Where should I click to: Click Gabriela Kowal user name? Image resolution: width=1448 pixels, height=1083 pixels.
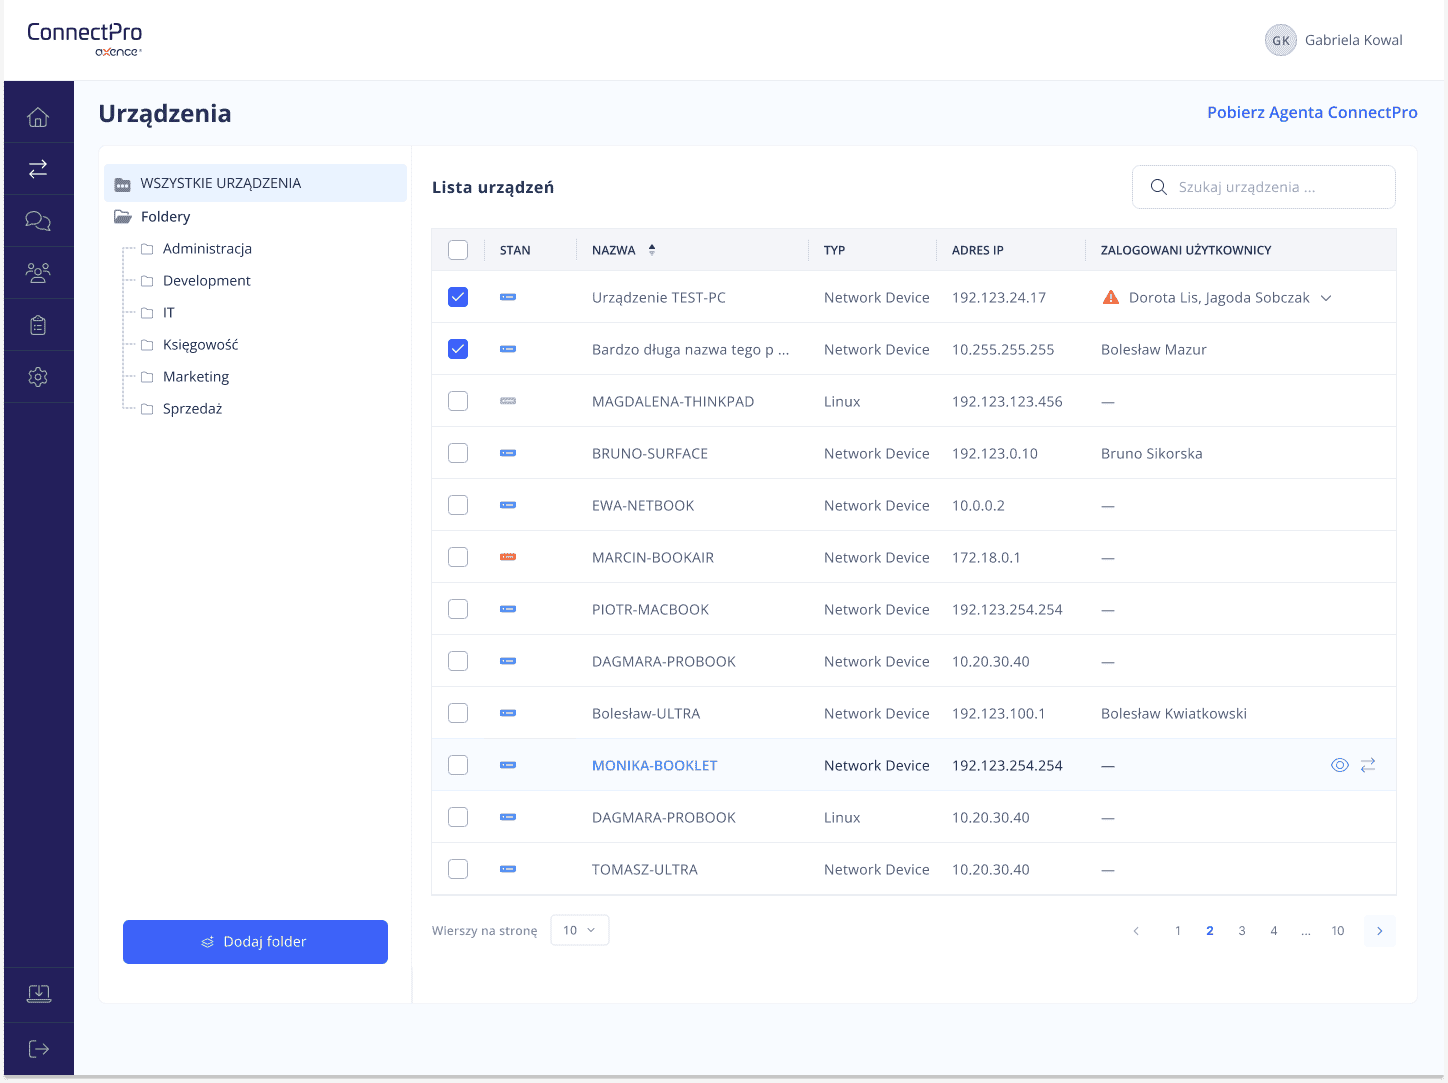click(x=1354, y=40)
